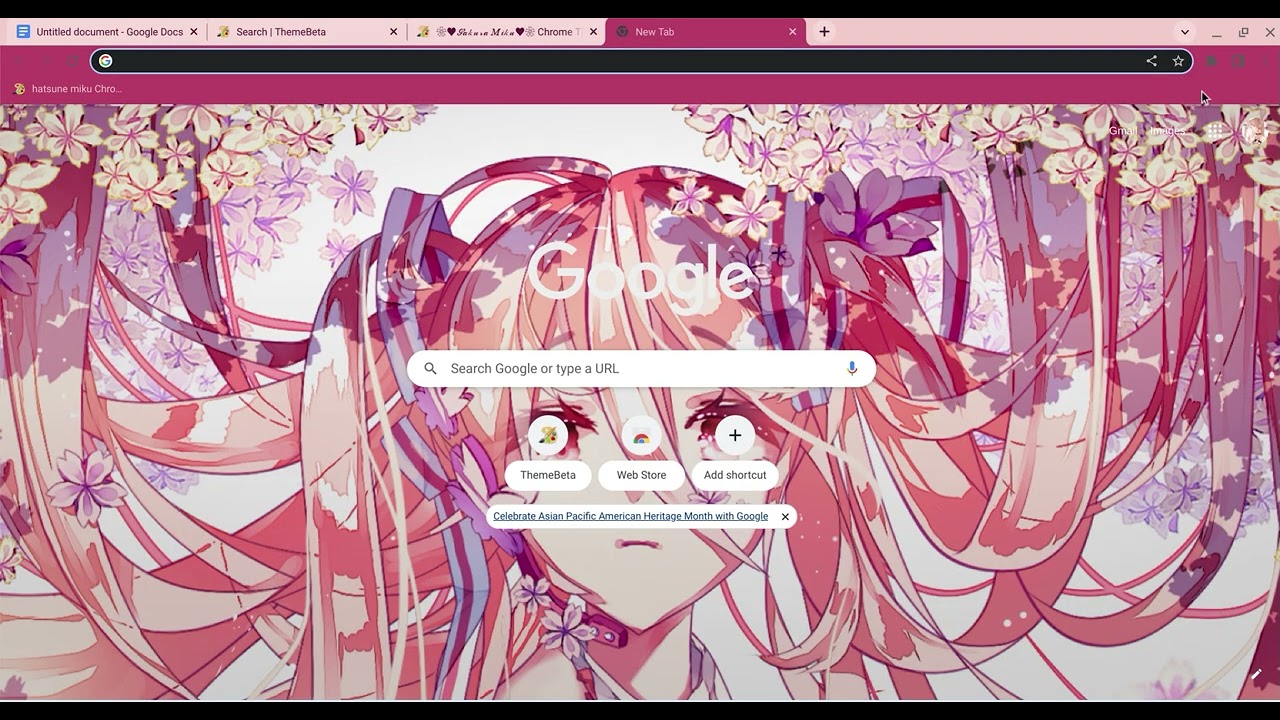The height and width of the screenshot is (720, 1280).
Task: Open the Gmail link
Action: (1123, 131)
